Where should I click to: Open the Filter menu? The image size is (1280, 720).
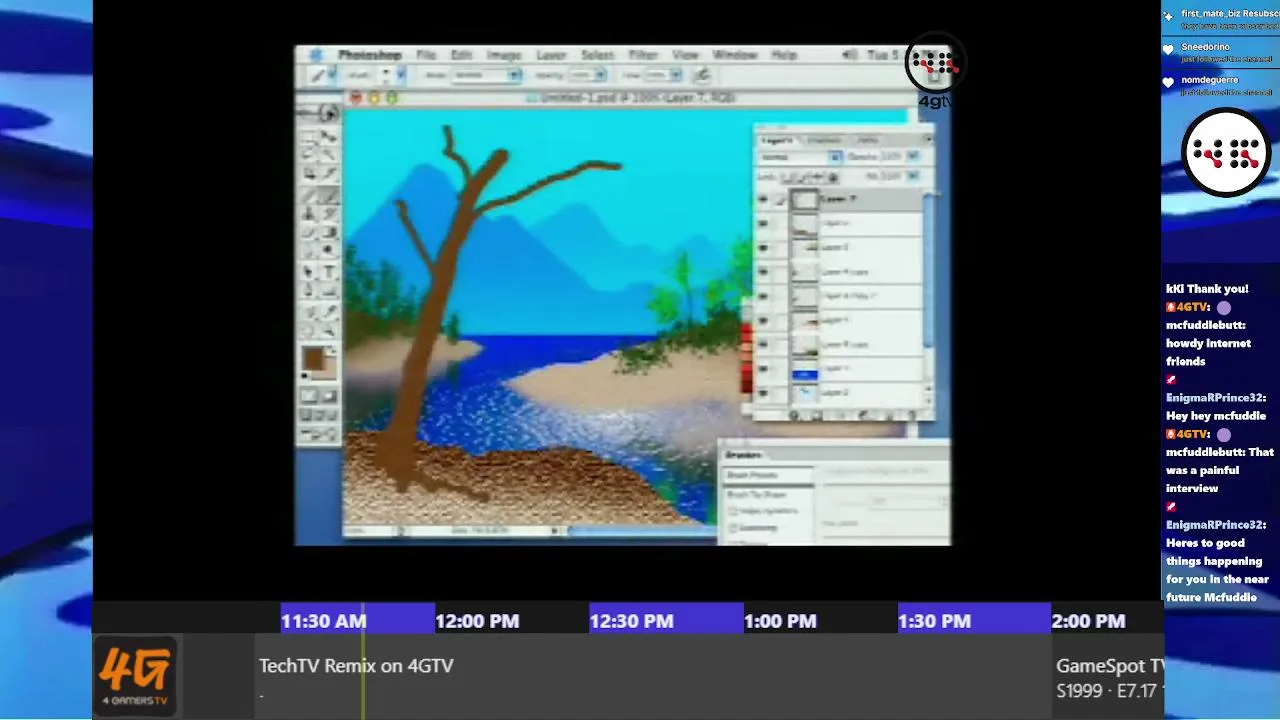click(x=643, y=55)
